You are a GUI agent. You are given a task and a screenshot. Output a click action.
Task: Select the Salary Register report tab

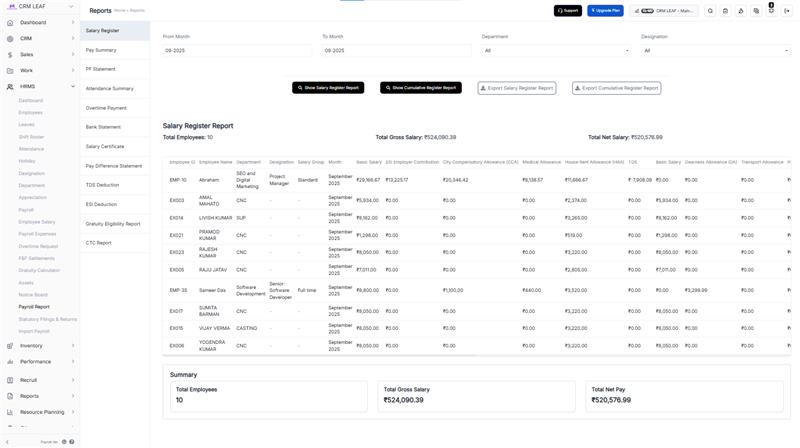[x=115, y=31]
